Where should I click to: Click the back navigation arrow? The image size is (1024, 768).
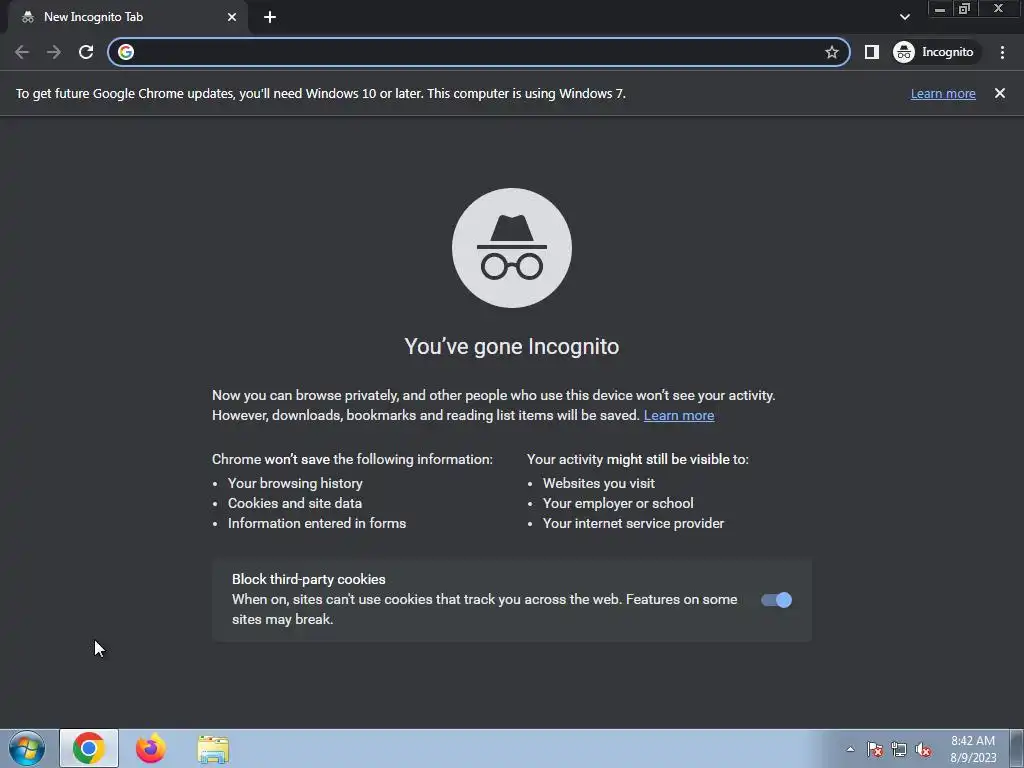click(22, 52)
